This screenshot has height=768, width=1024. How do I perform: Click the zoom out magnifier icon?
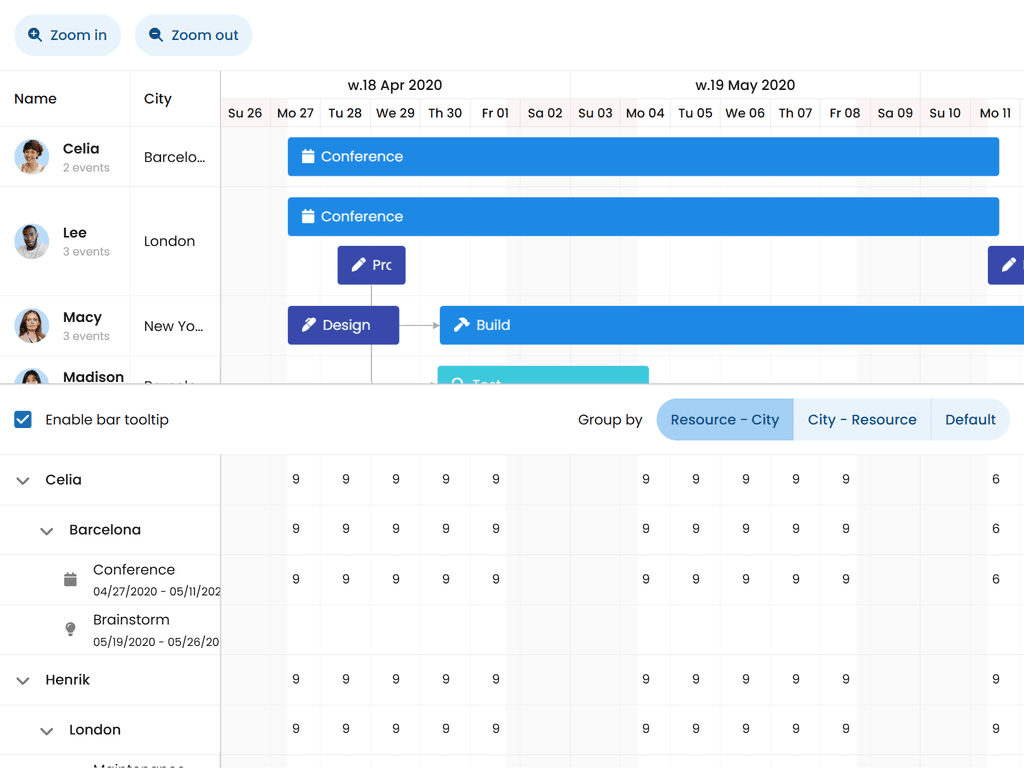(156, 35)
